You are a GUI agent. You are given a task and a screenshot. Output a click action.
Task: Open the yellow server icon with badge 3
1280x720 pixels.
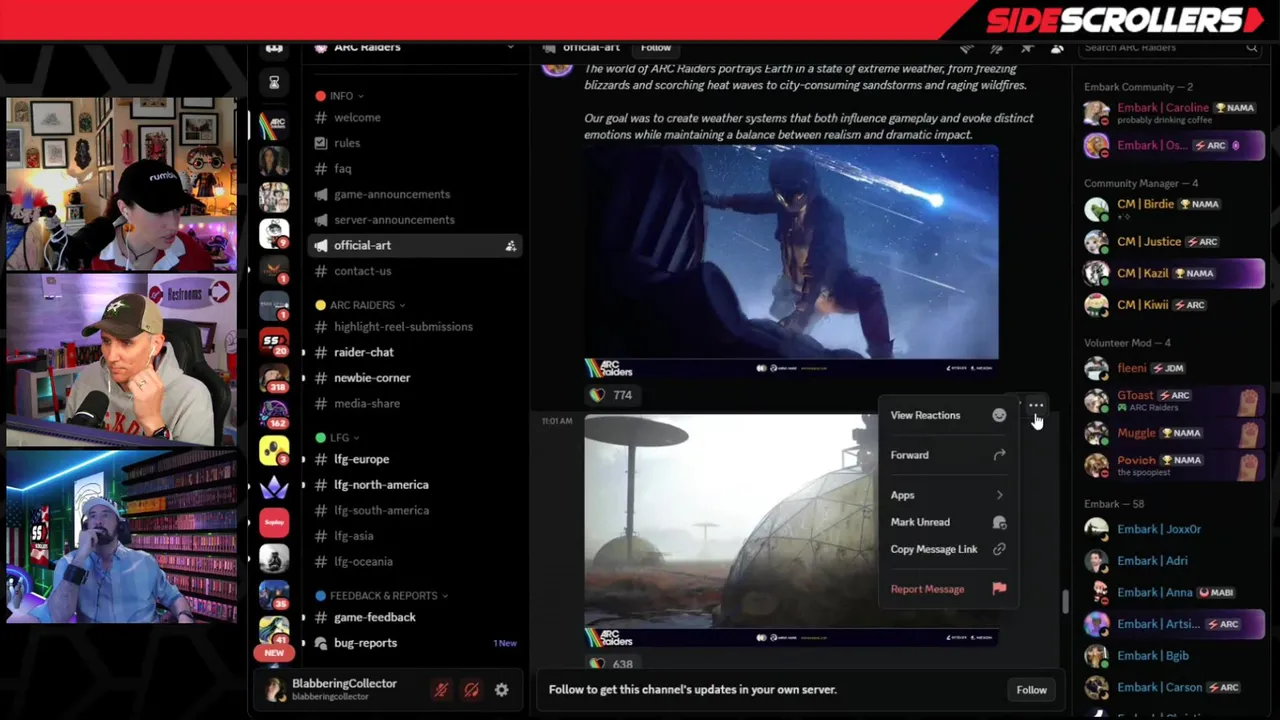(x=274, y=451)
